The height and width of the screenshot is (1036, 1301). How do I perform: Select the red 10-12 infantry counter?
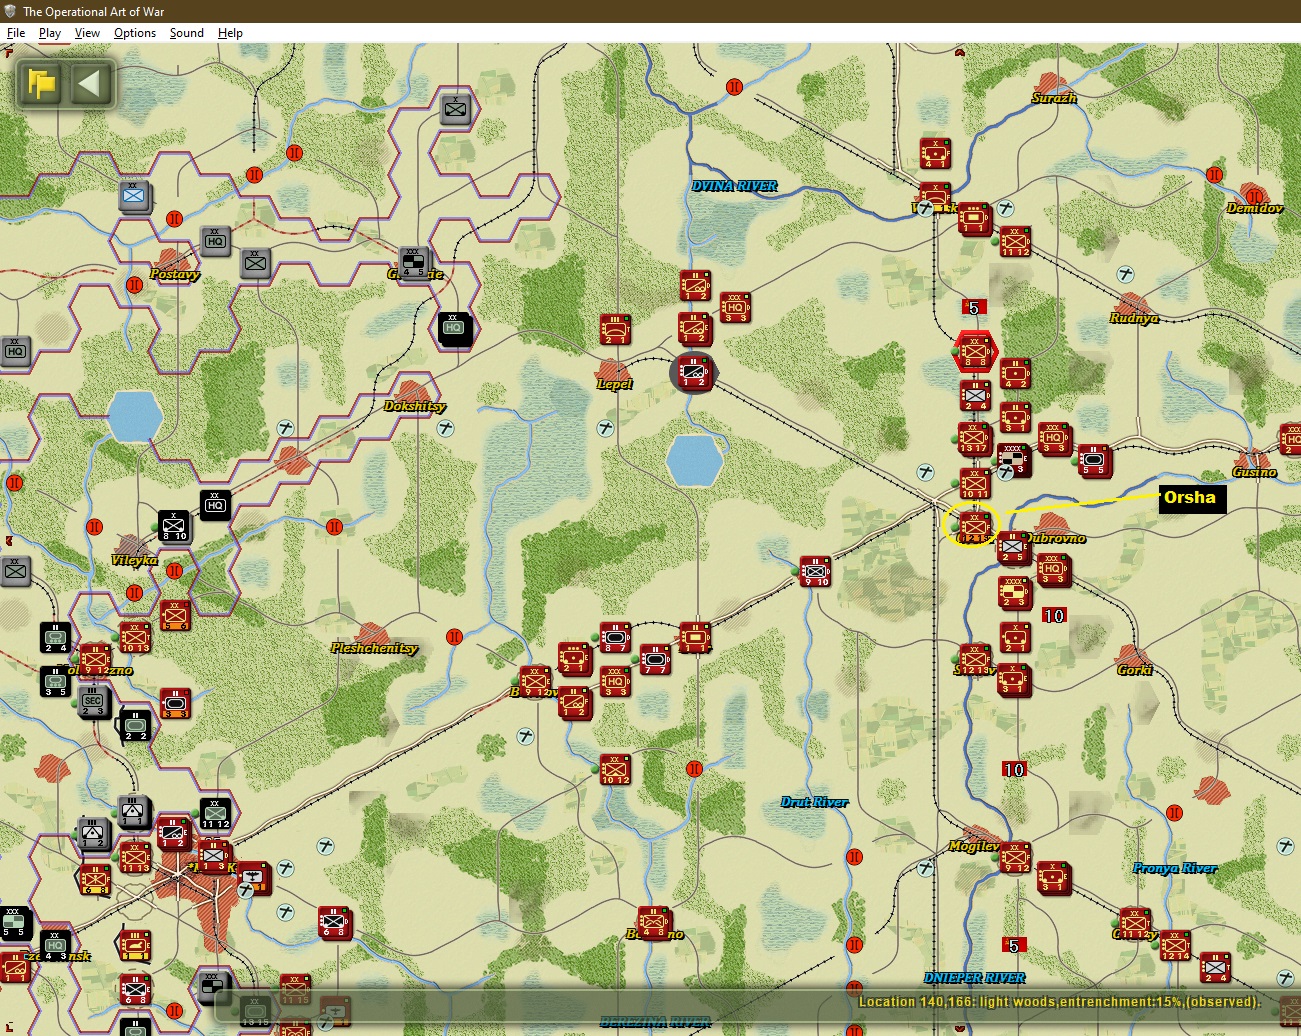click(x=615, y=769)
